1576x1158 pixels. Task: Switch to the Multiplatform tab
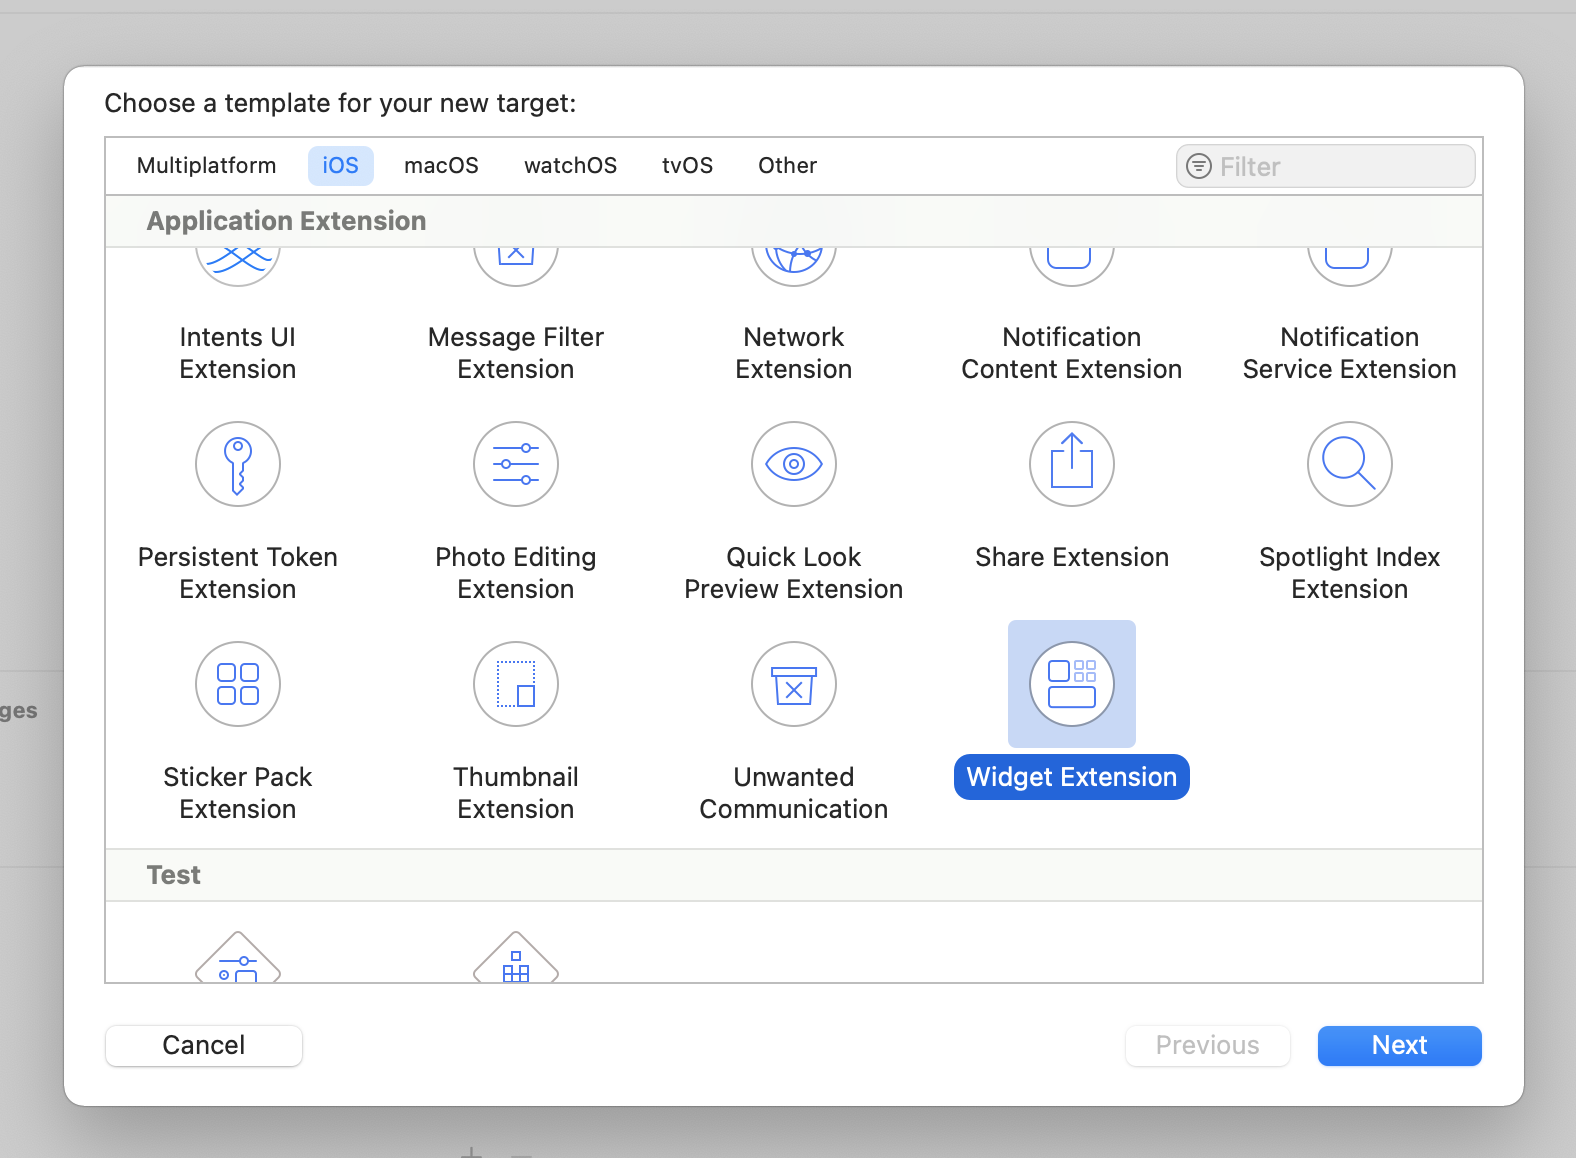[207, 166]
